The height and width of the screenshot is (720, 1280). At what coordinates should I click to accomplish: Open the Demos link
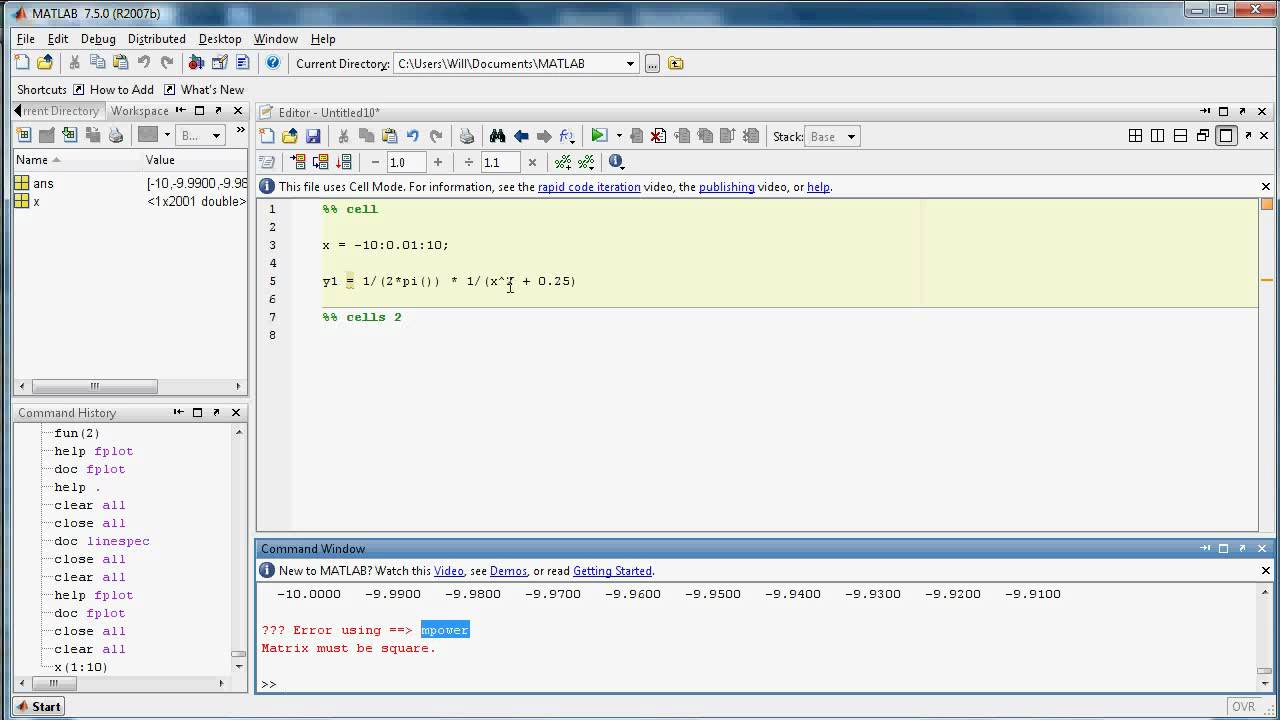[508, 571]
